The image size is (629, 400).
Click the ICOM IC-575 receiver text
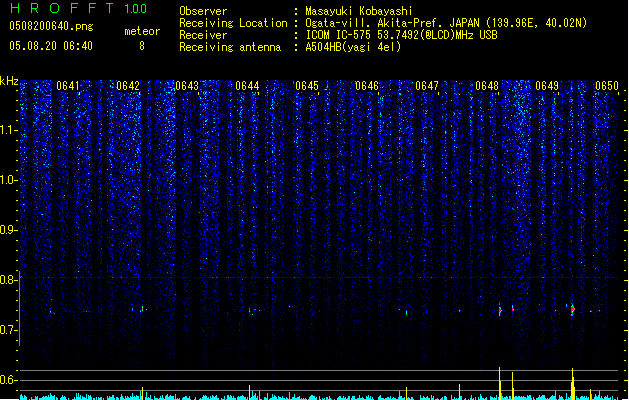(x=401, y=35)
